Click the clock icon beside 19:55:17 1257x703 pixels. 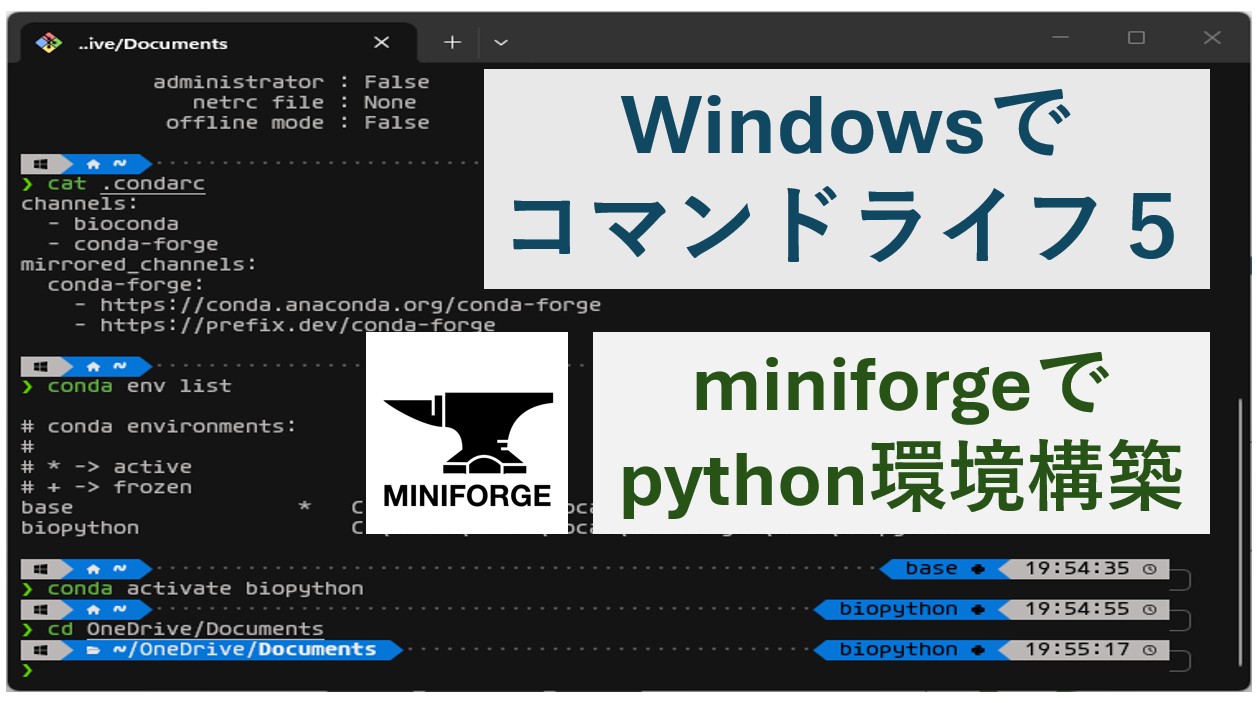1149,650
